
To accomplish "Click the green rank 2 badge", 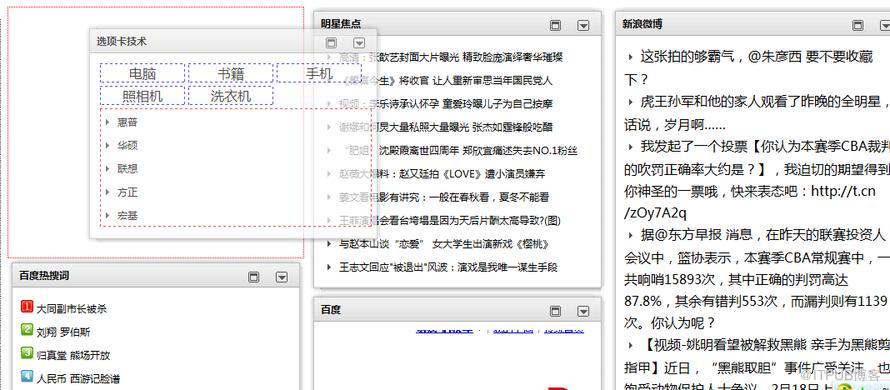I will pyautogui.click(x=27, y=330).
